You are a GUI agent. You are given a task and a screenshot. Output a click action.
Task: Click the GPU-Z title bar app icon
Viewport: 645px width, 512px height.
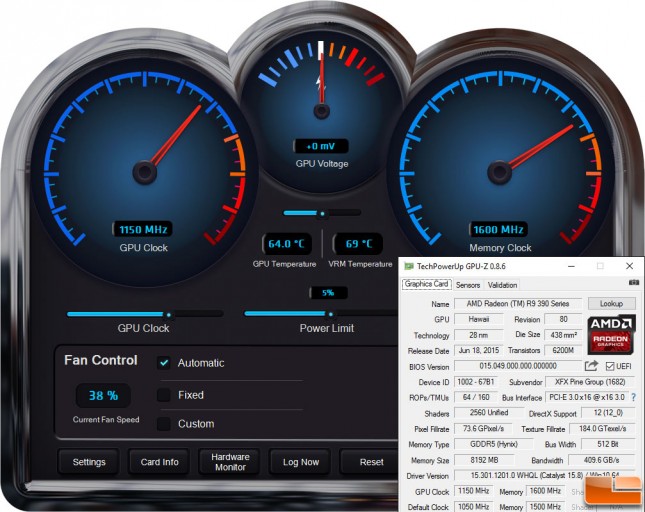coord(408,266)
